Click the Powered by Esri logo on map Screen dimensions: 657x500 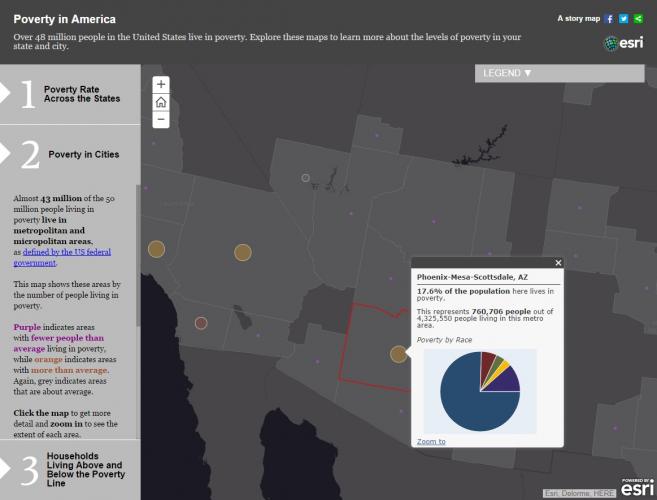coord(637,487)
